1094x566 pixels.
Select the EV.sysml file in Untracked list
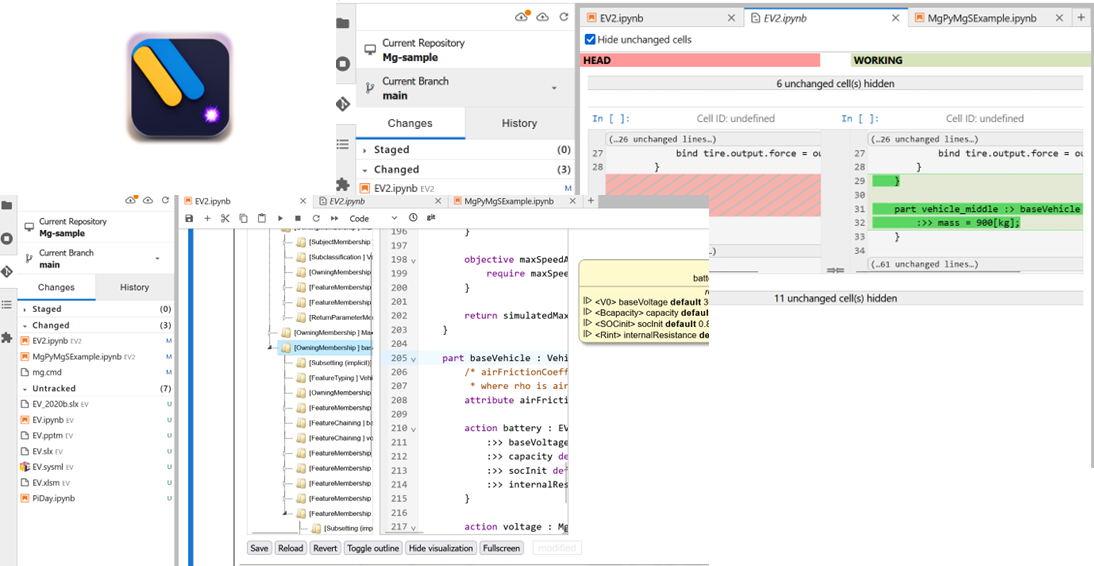click(x=49, y=466)
